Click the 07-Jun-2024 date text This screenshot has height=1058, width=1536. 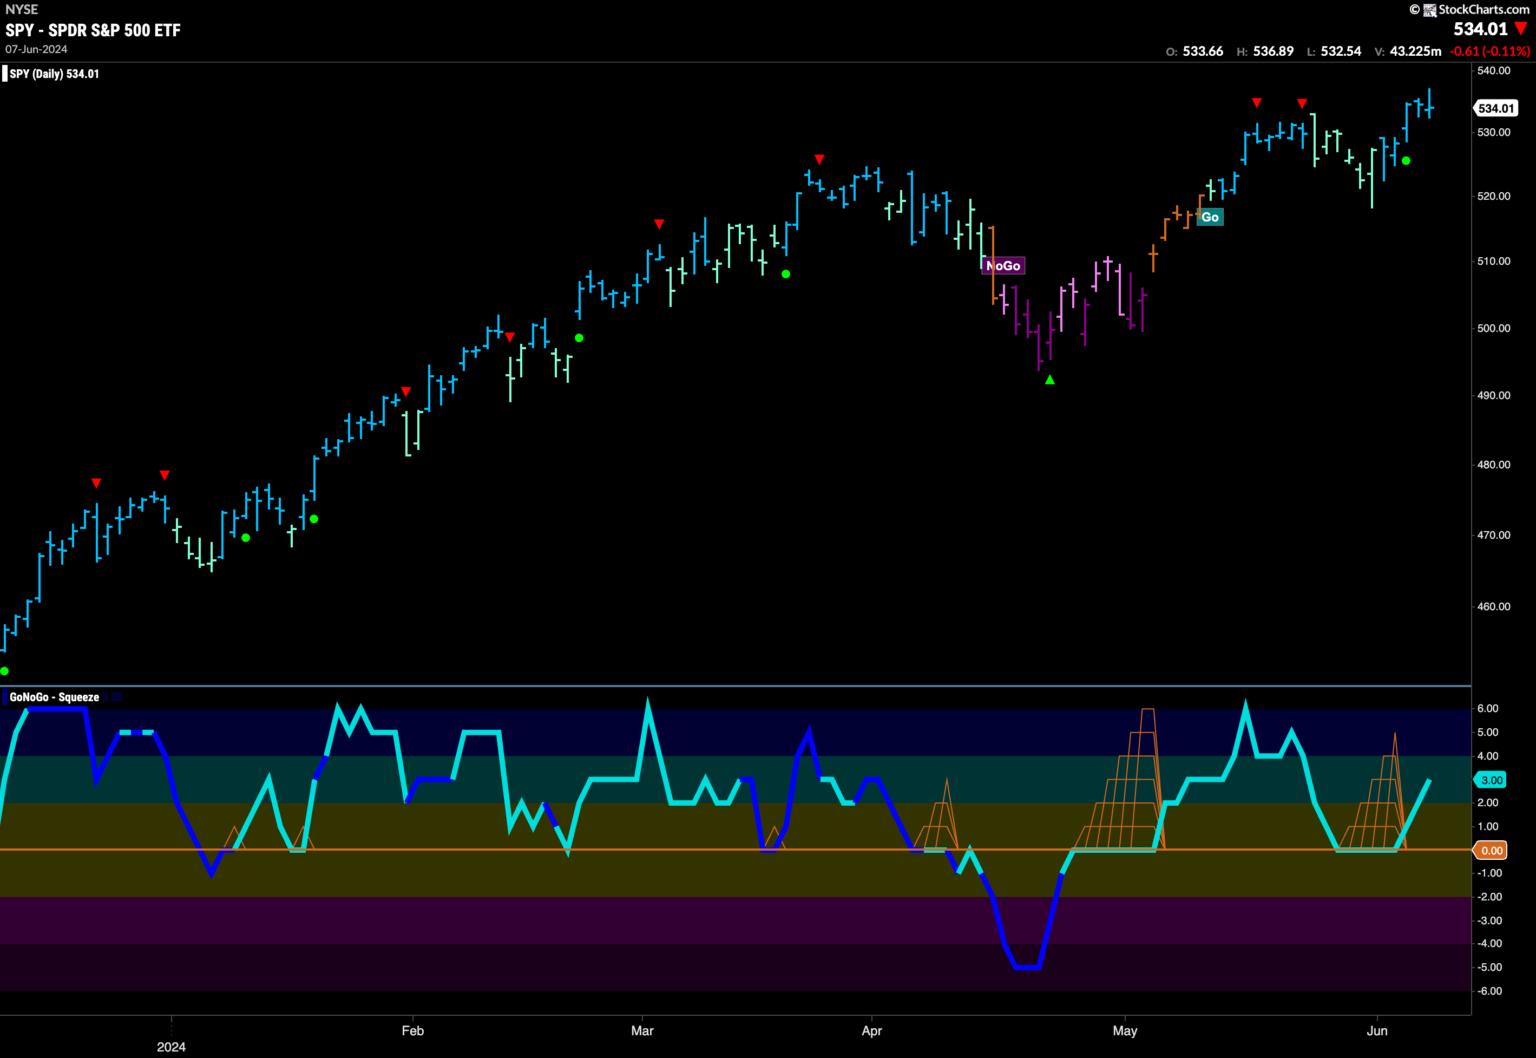tap(38, 49)
